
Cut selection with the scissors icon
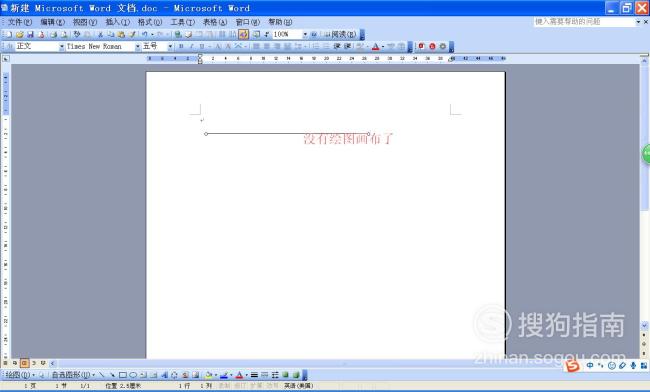100,34
